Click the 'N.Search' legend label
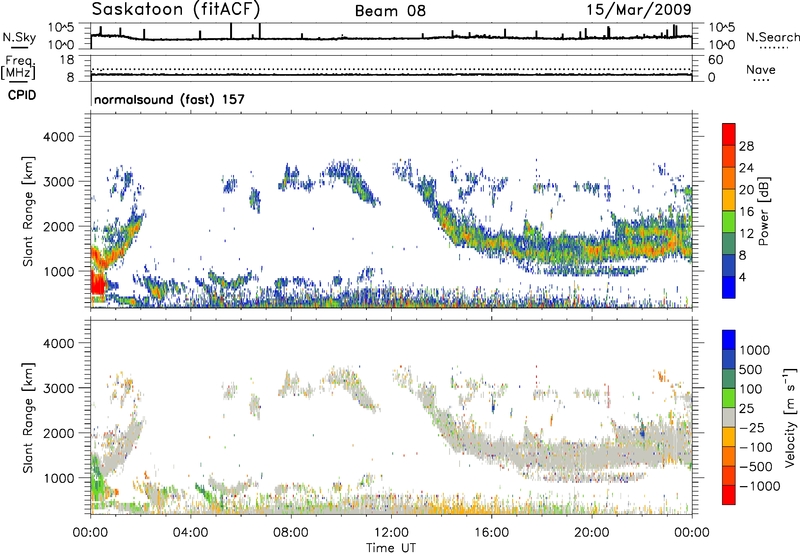The height and width of the screenshot is (554, 800). pyautogui.click(x=772, y=37)
